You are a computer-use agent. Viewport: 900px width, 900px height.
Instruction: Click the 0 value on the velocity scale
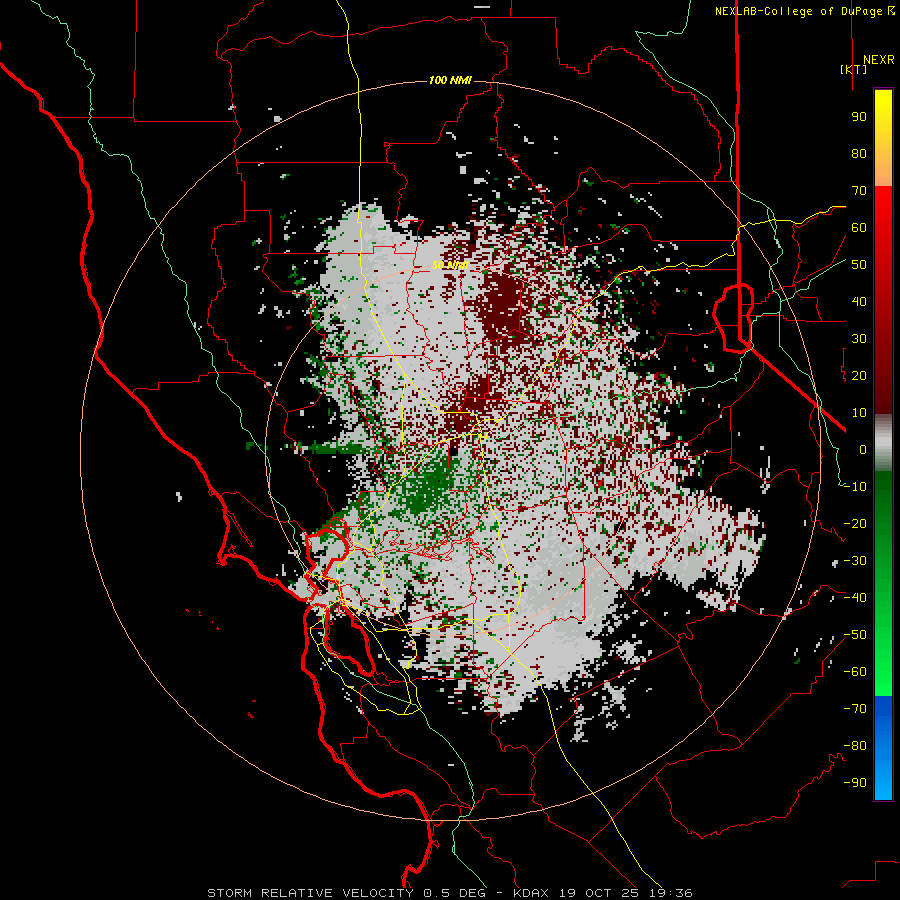click(x=863, y=449)
